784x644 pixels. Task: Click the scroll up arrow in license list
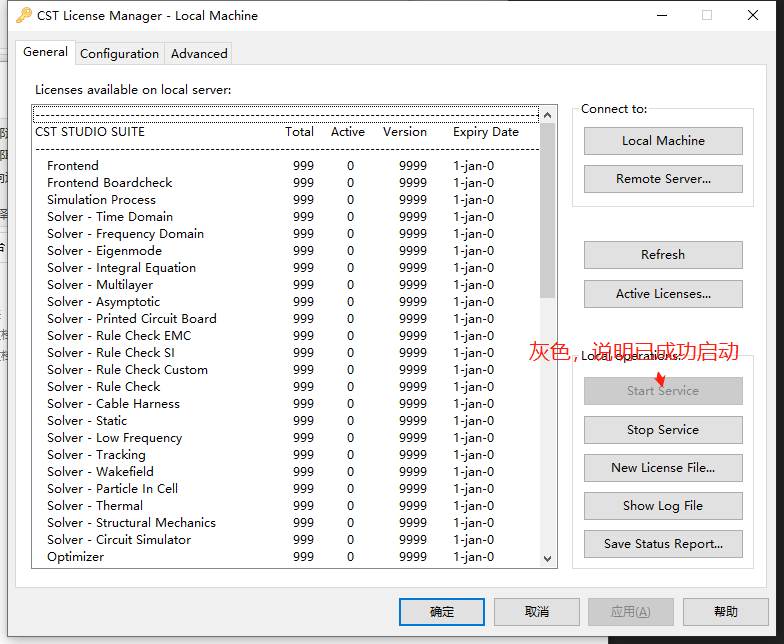click(x=548, y=115)
